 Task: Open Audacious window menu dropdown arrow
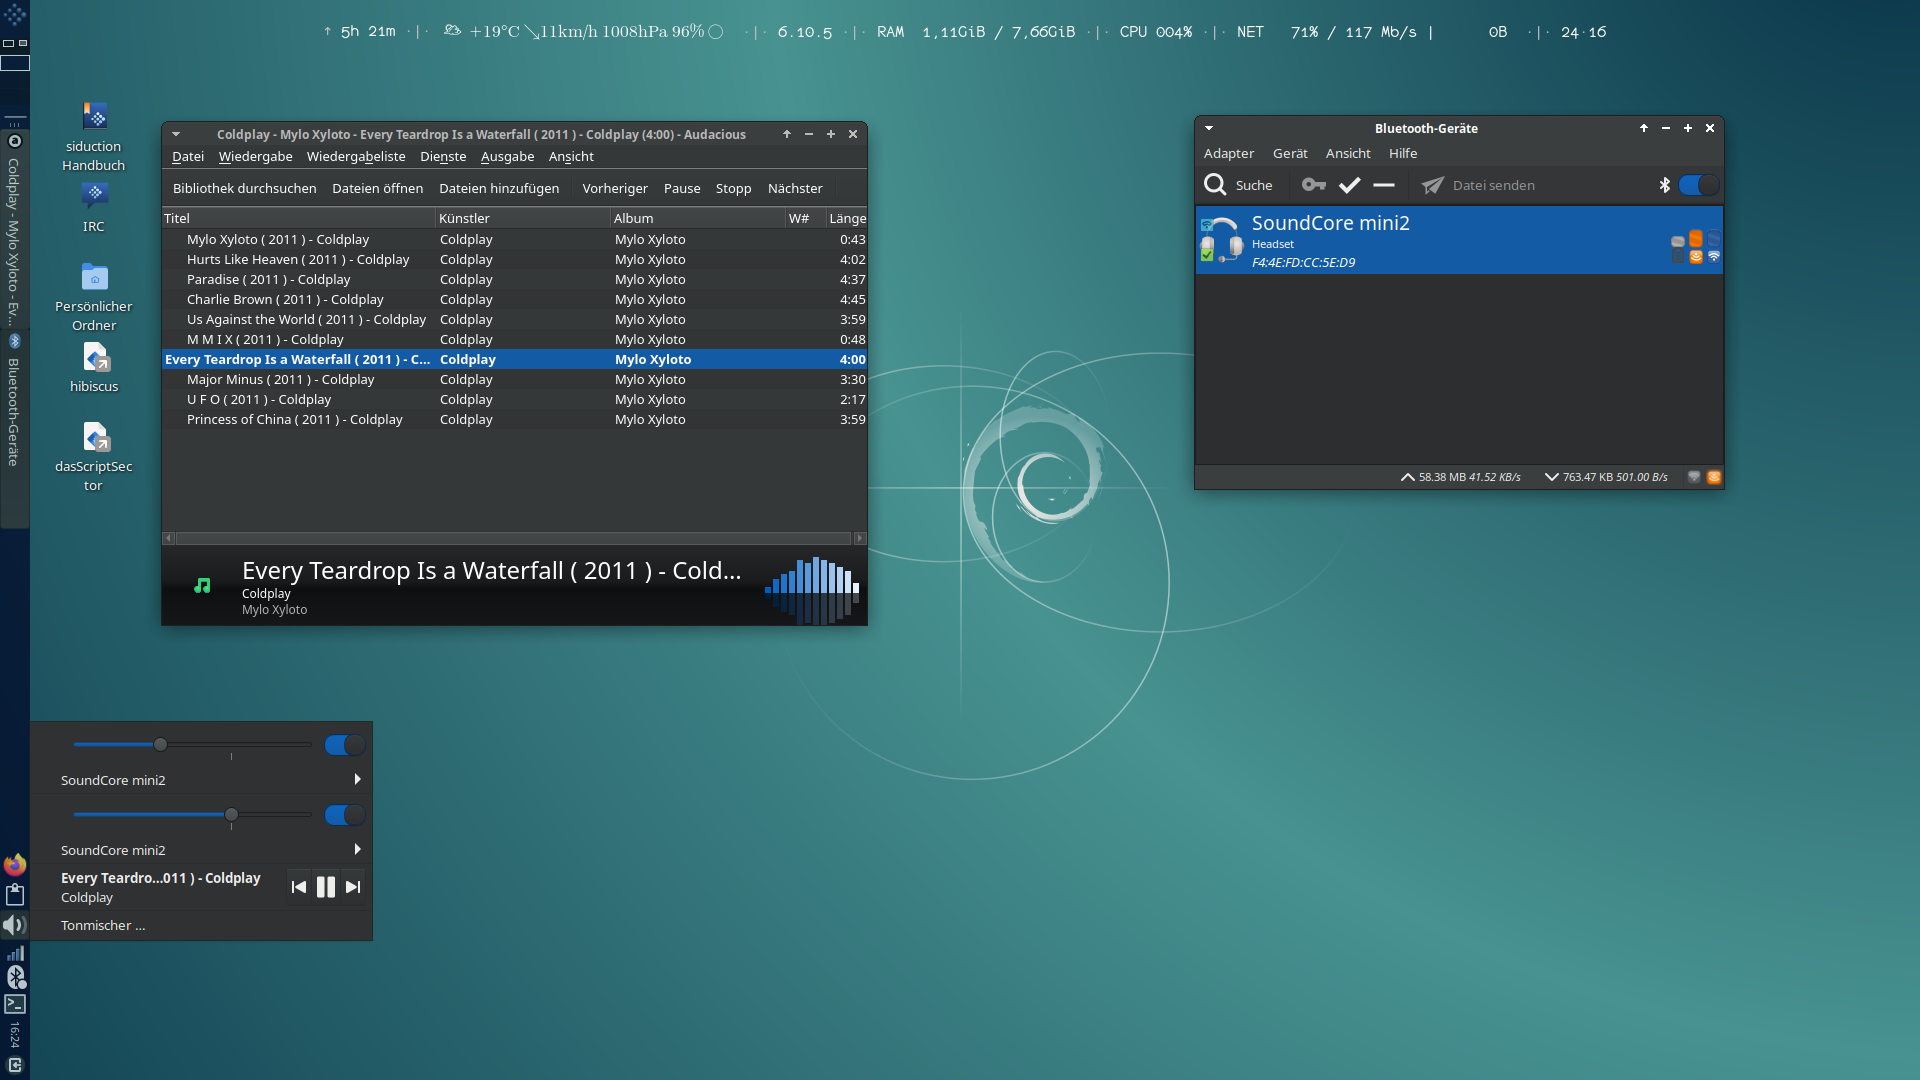(176, 134)
